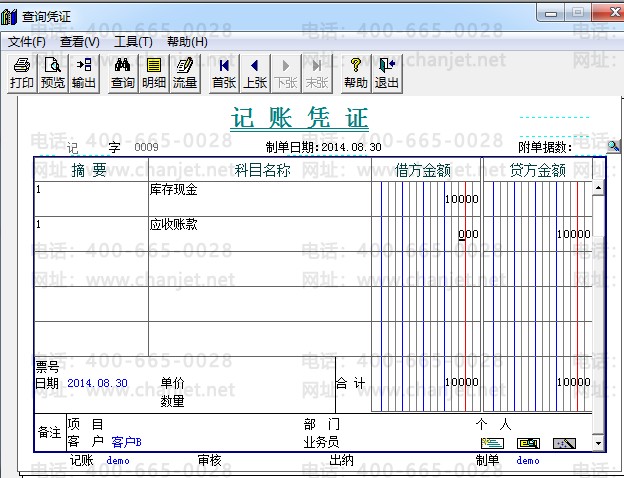Click the middle small icon in the 备注 footer row

click(x=528, y=443)
